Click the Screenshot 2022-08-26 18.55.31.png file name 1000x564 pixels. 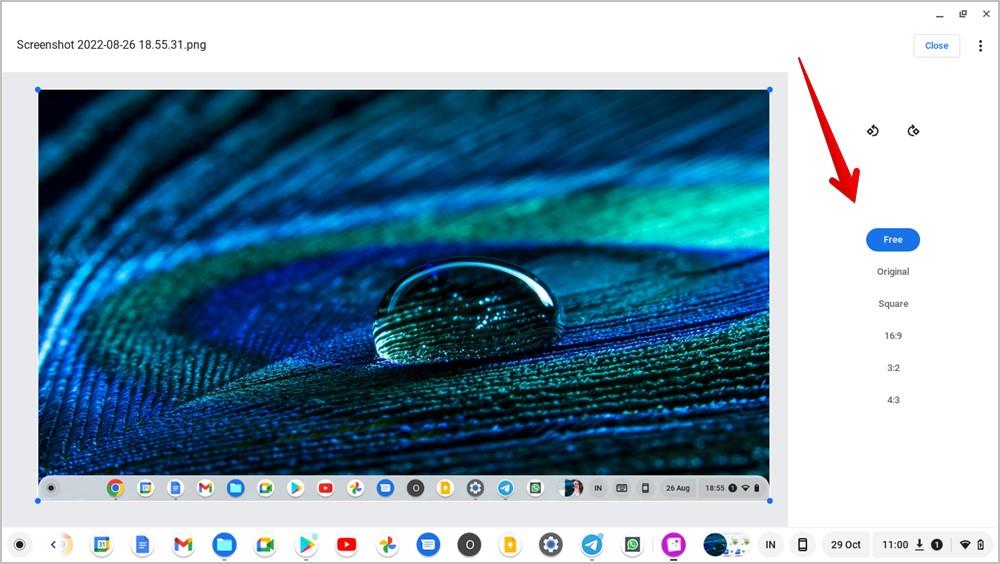click(111, 45)
